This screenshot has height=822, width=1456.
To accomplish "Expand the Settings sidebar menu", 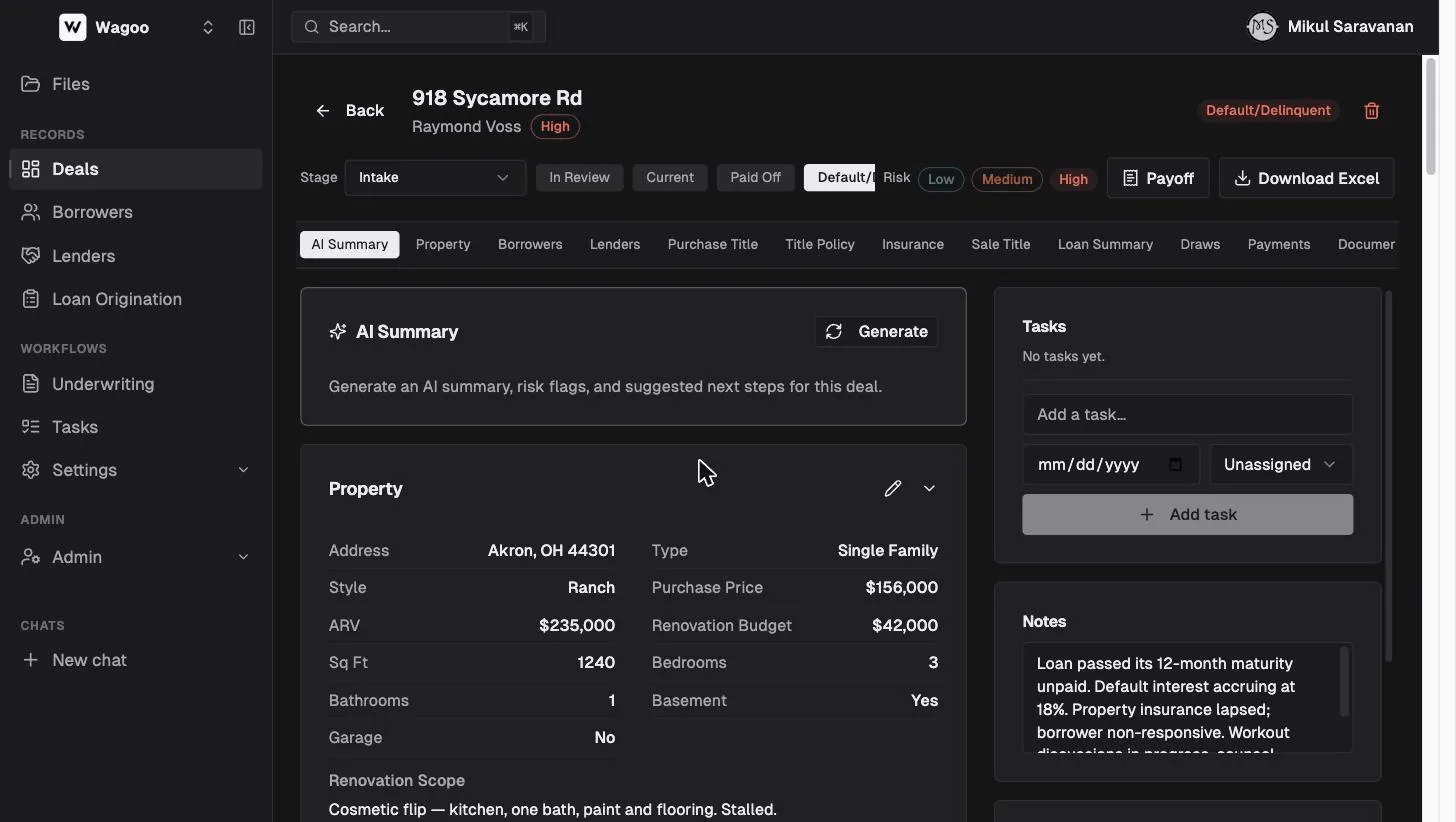I will click(x=136, y=470).
